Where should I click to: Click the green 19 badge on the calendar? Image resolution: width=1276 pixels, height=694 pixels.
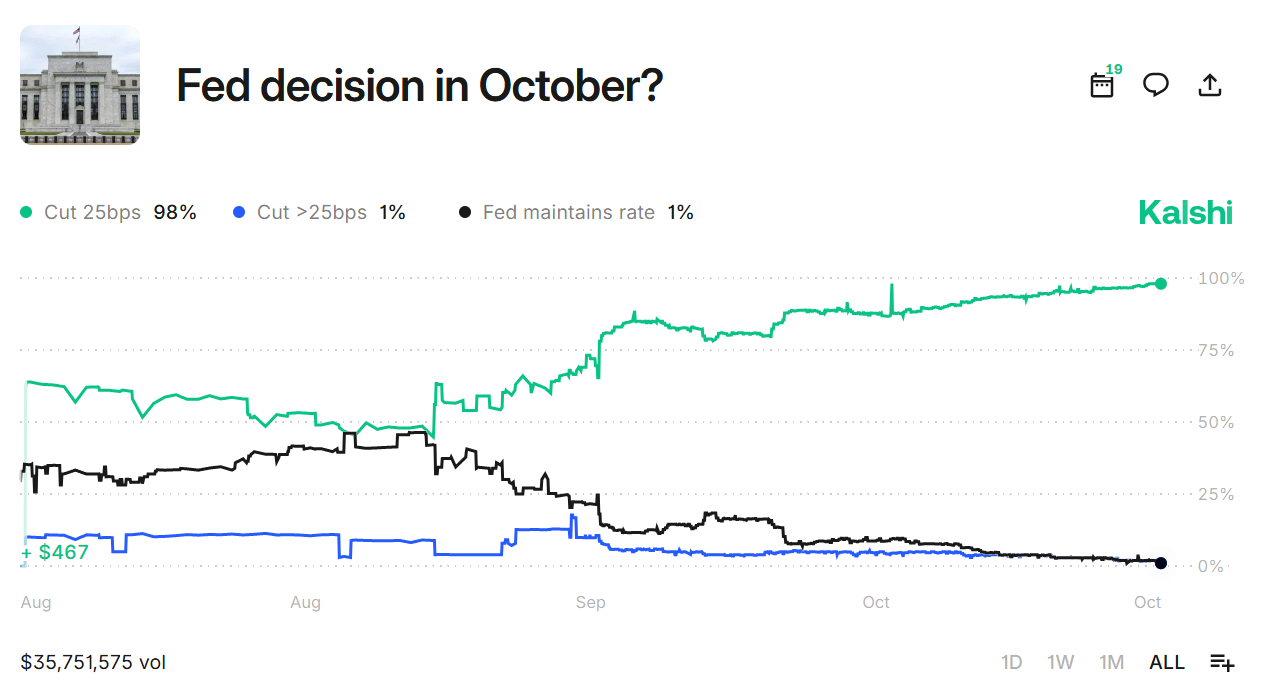coord(1112,71)
